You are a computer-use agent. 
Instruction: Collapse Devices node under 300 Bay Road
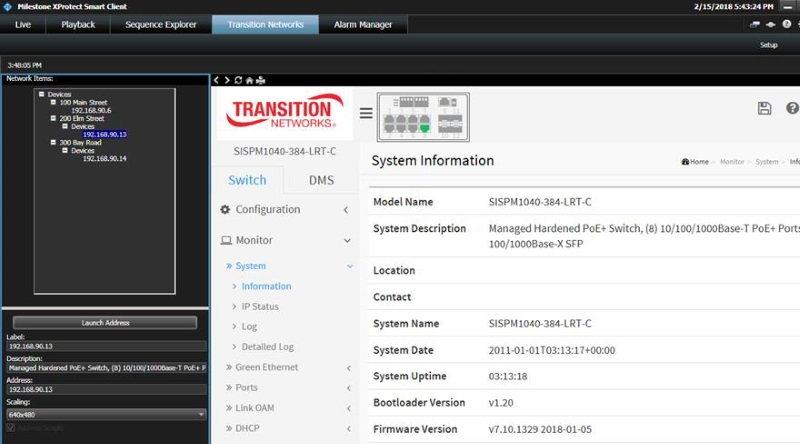point(65,151)
